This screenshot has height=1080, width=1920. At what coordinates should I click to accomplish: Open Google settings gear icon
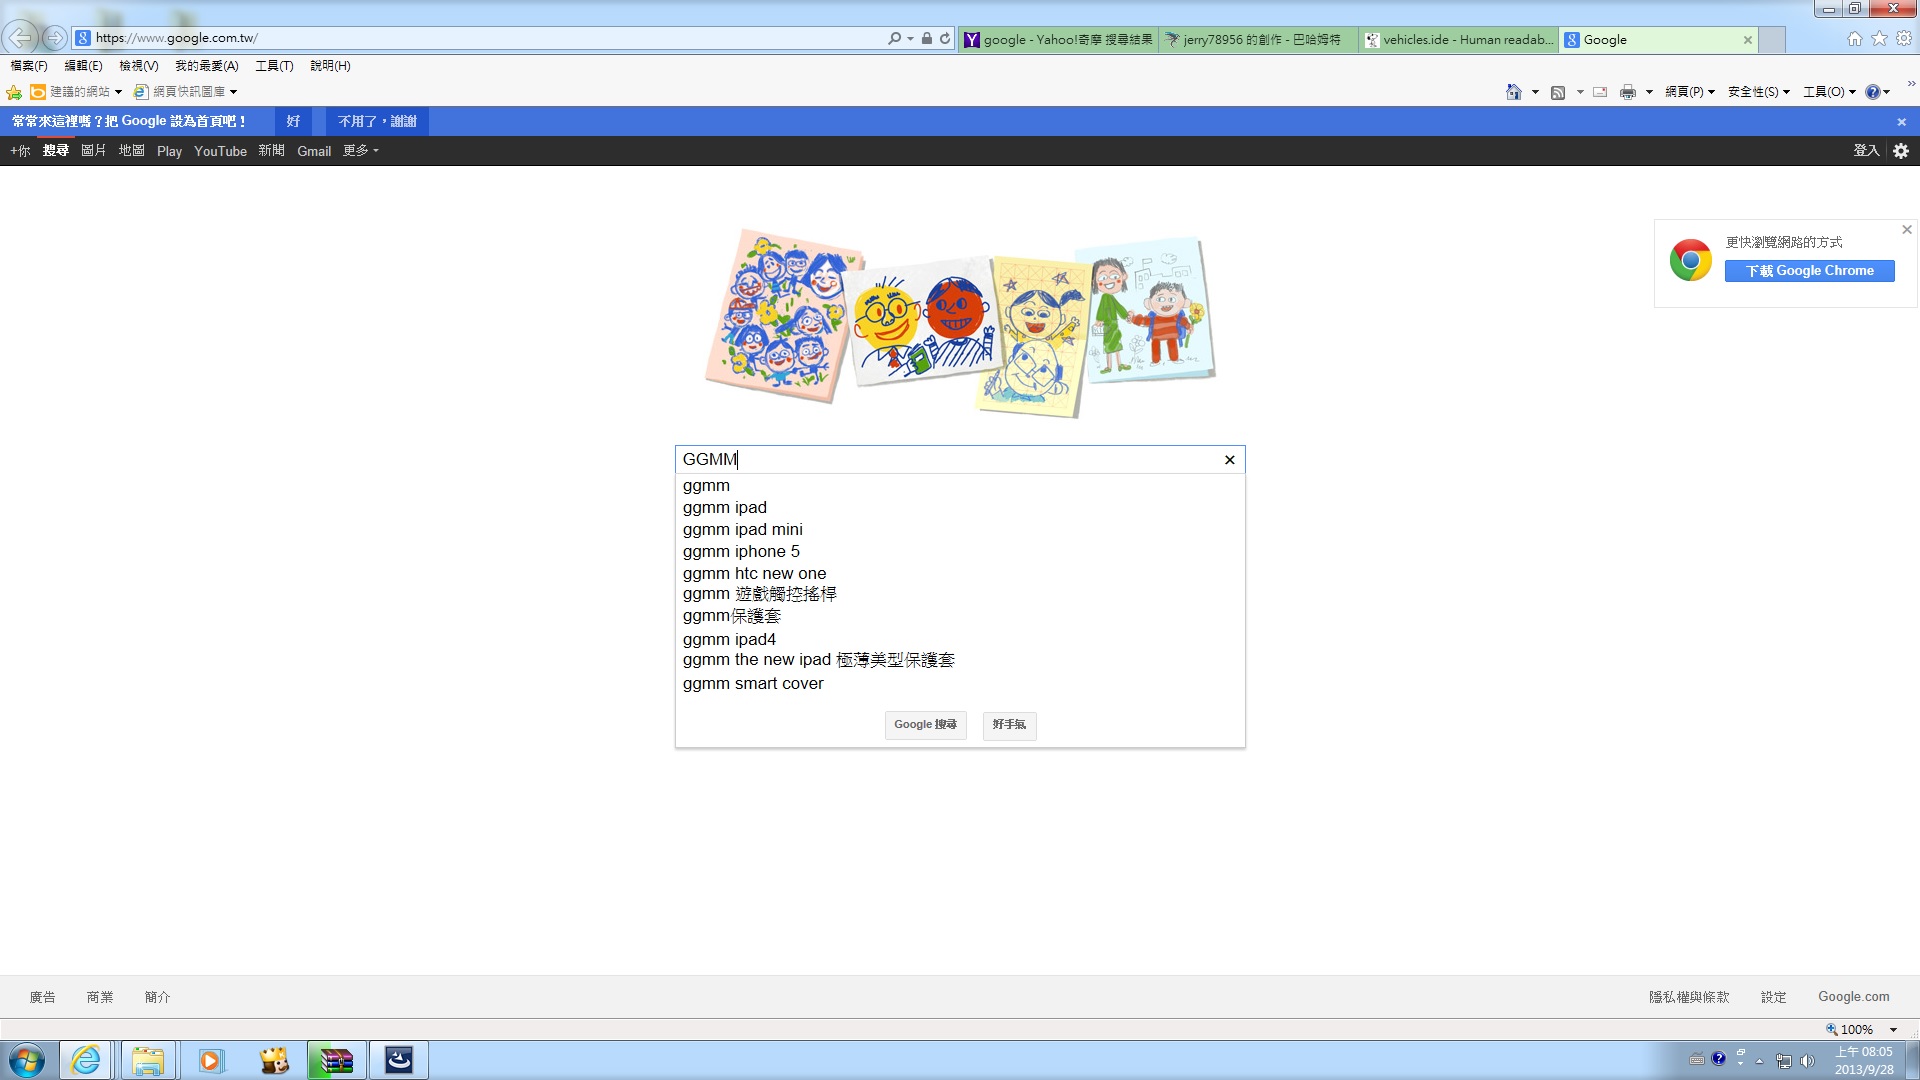click(1901, 151)
